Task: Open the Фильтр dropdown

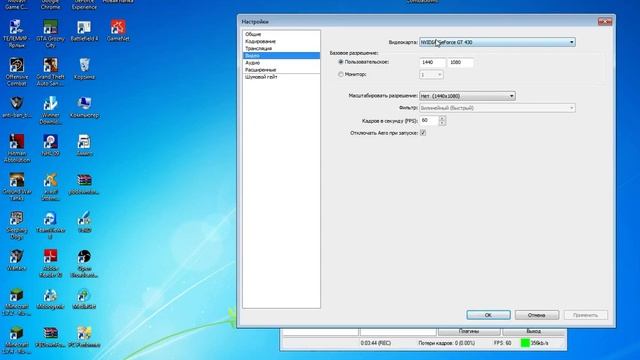Action: point(497,108)
